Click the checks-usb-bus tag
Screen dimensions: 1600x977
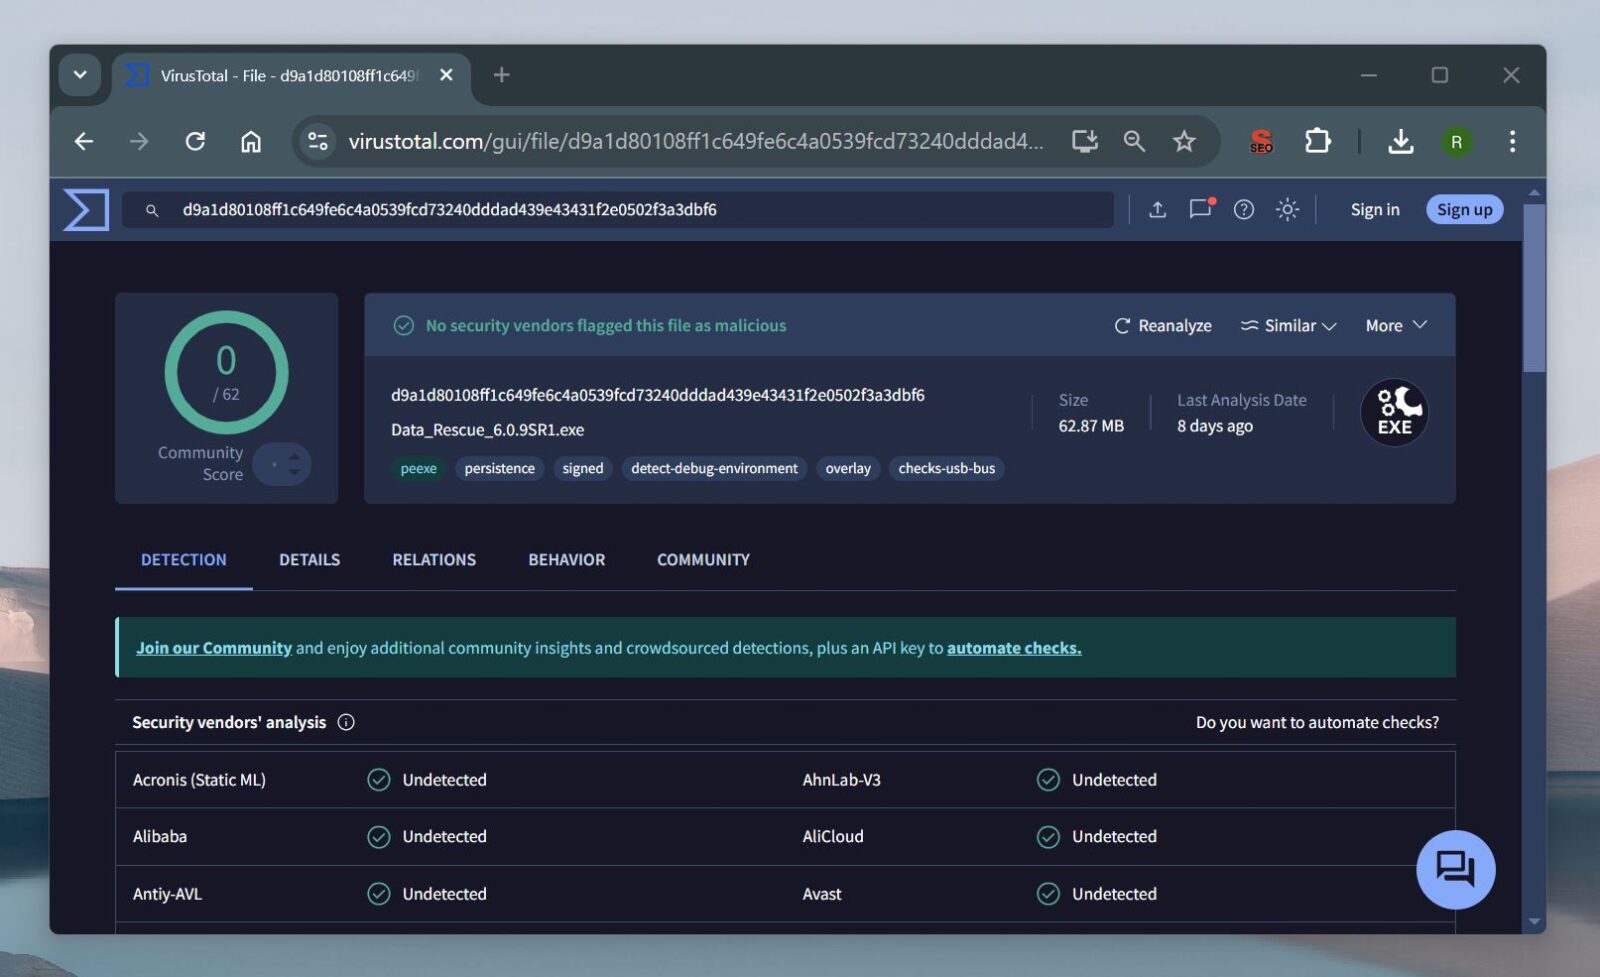[x=946, y=468]
